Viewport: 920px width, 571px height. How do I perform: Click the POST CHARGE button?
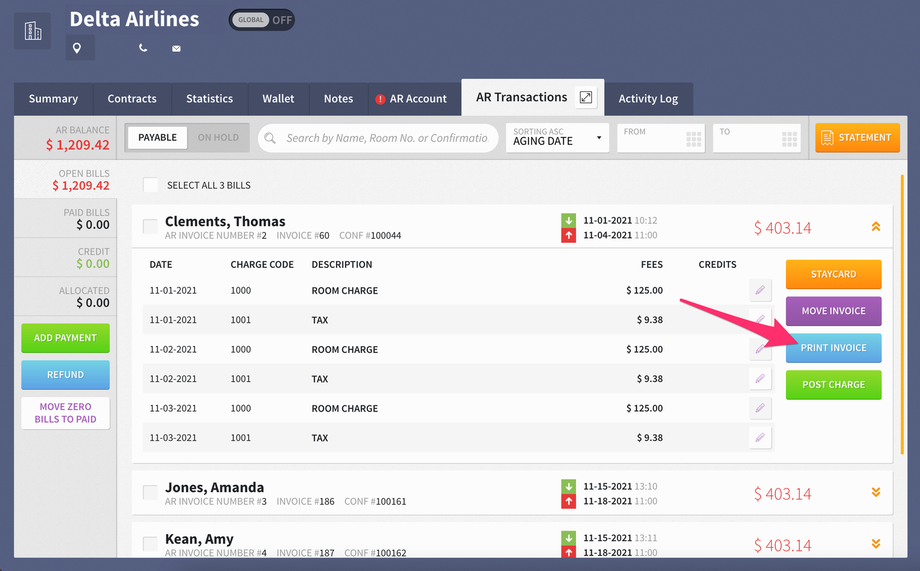pyautogui.click(x=834, y=385)
